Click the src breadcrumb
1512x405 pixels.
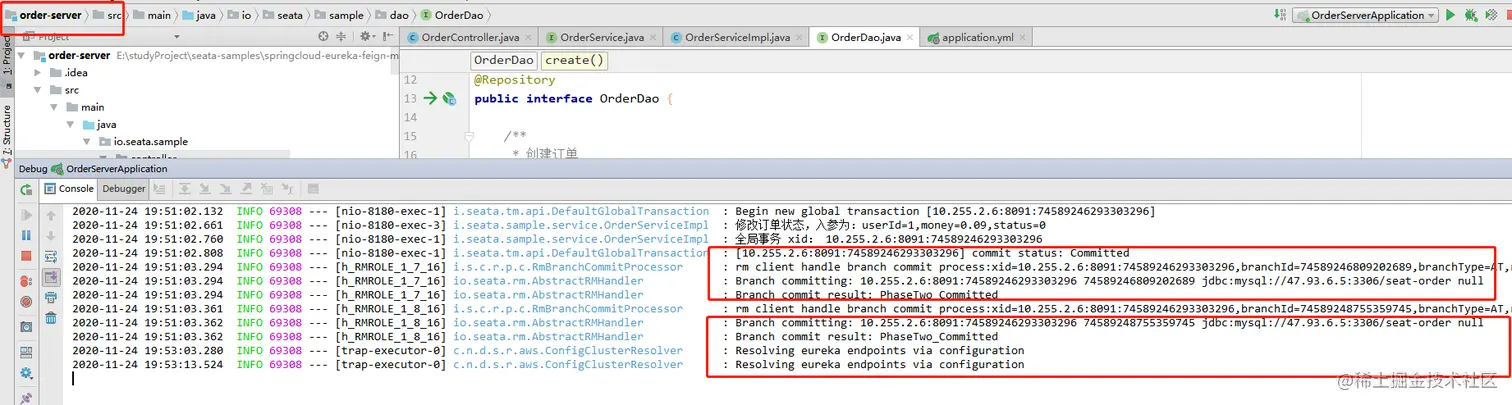click(x=107, y=16)
